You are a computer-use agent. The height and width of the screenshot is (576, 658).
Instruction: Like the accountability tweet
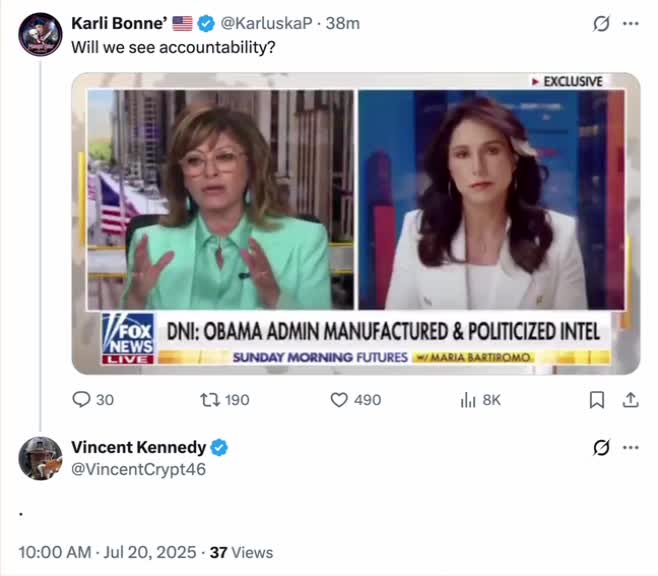click(340, 399)
